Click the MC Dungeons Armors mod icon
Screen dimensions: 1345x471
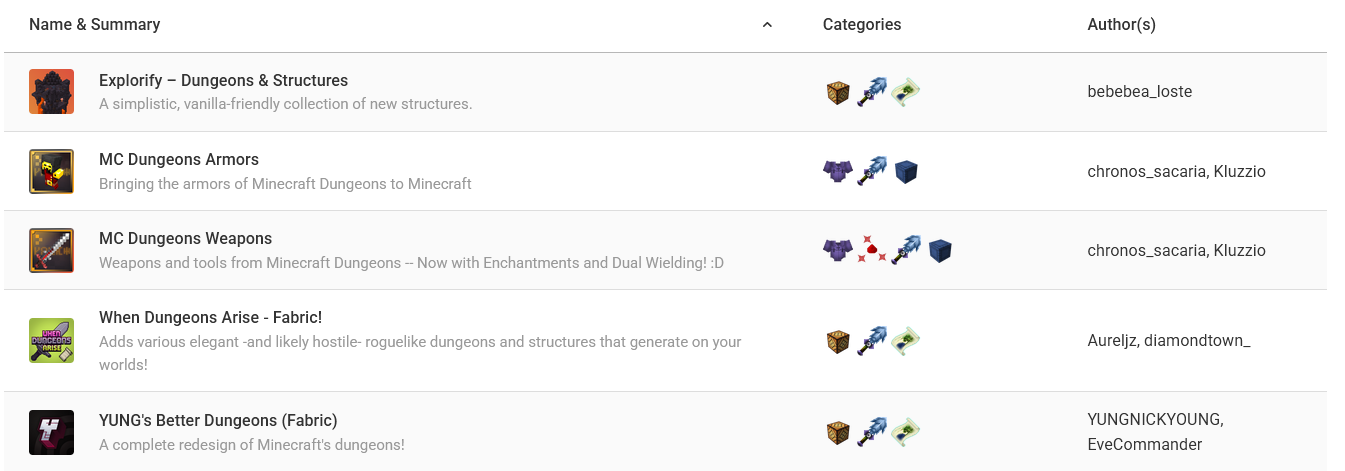pyautogui.click(x=51, y=171)
